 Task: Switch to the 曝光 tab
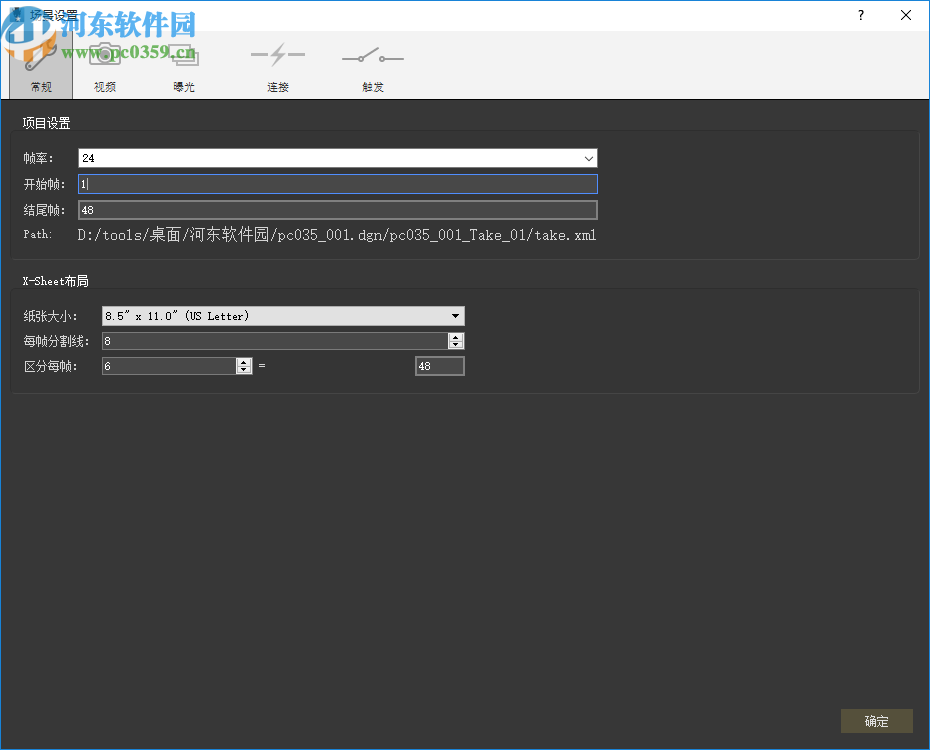pyautogui.click(x=183, y=86)
